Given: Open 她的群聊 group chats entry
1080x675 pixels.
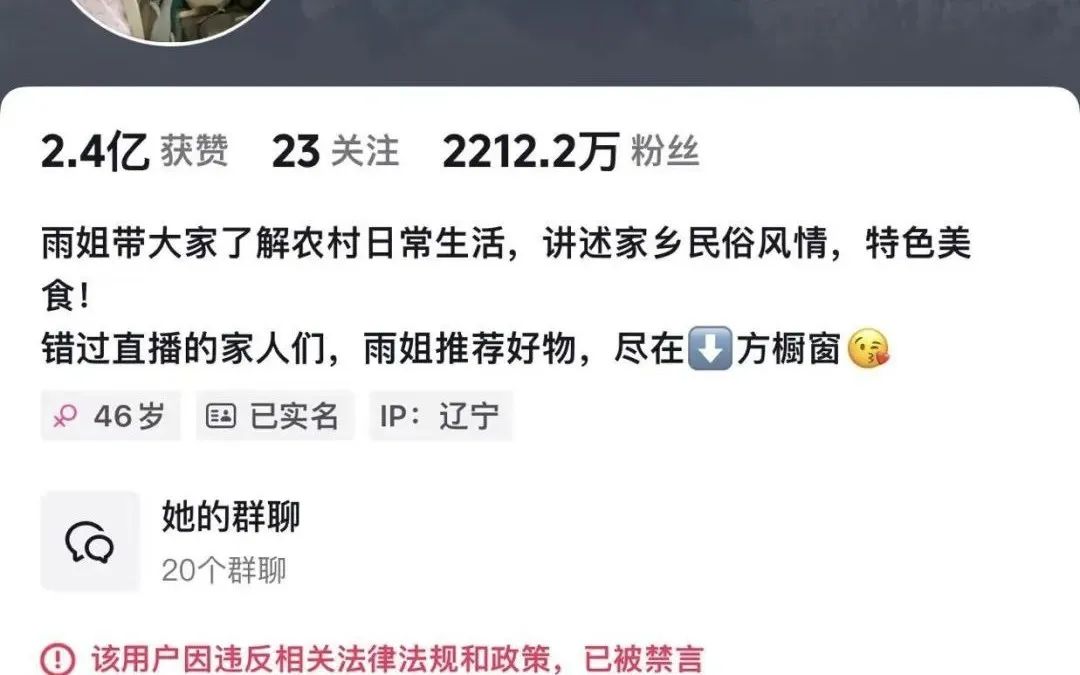Looking at the screenshot, I should (x=231, y=517).
